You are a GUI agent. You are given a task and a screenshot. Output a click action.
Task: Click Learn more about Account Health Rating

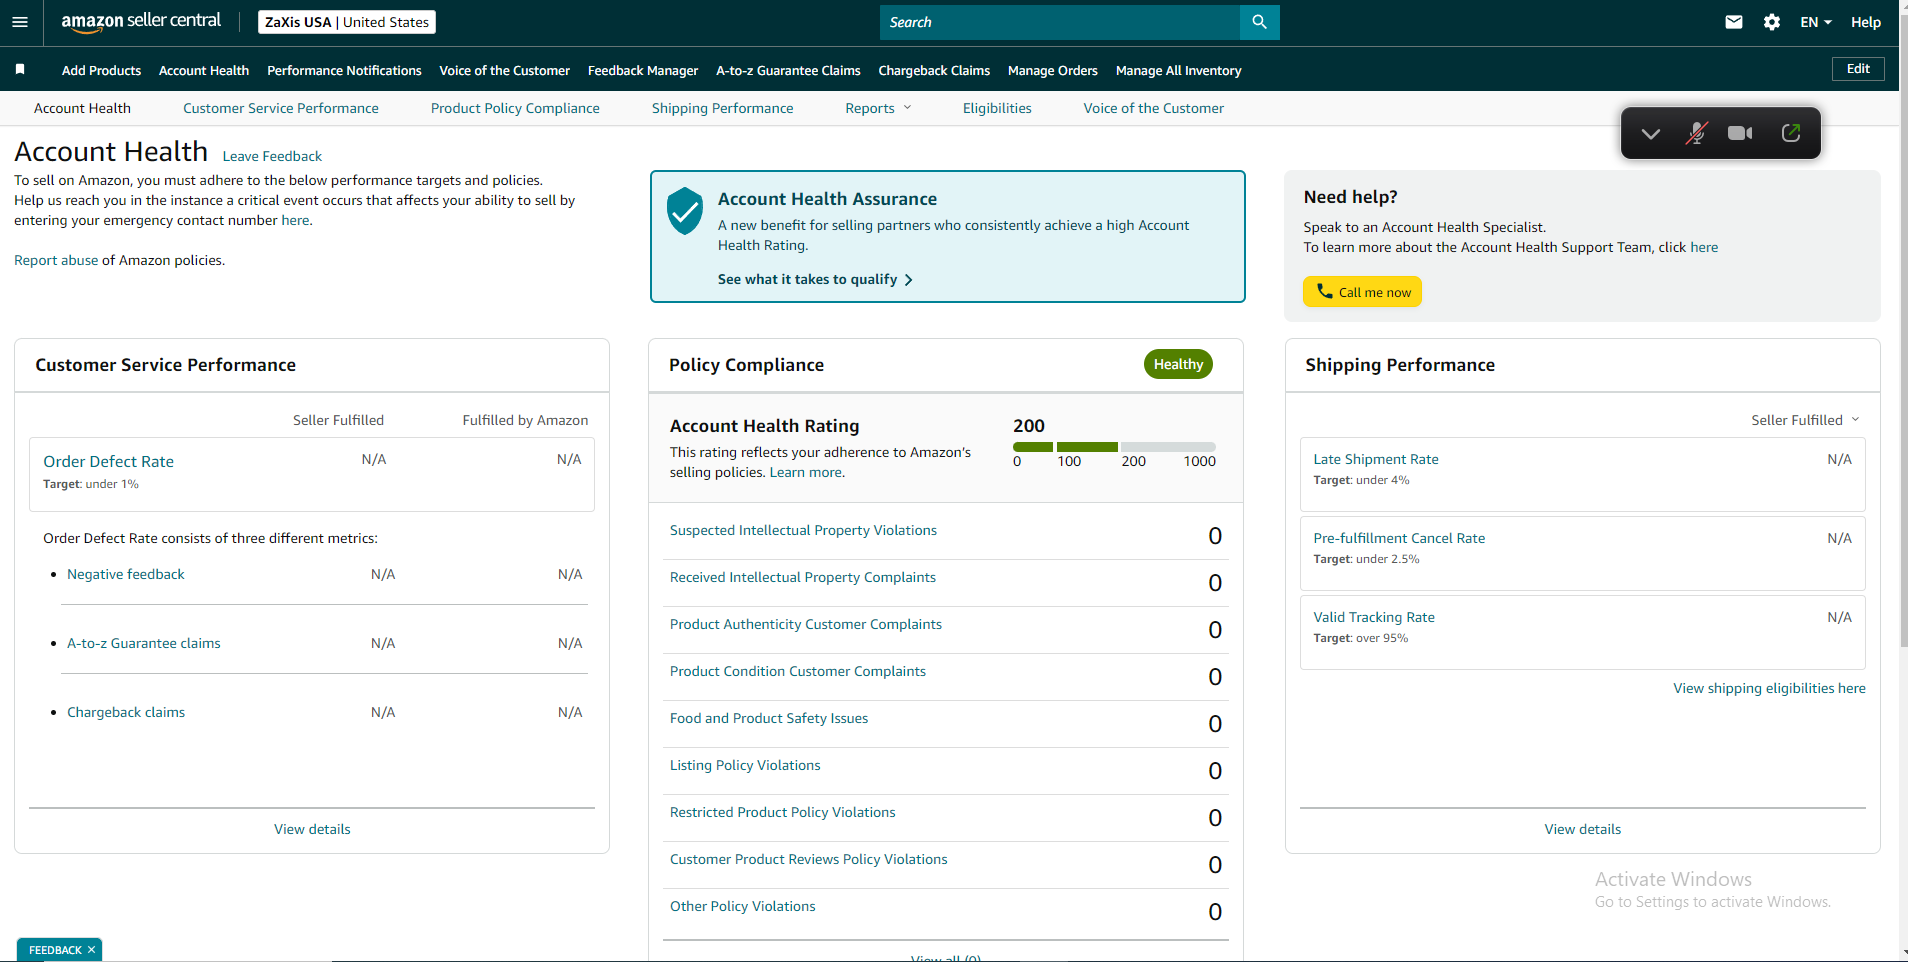[806, 472]
